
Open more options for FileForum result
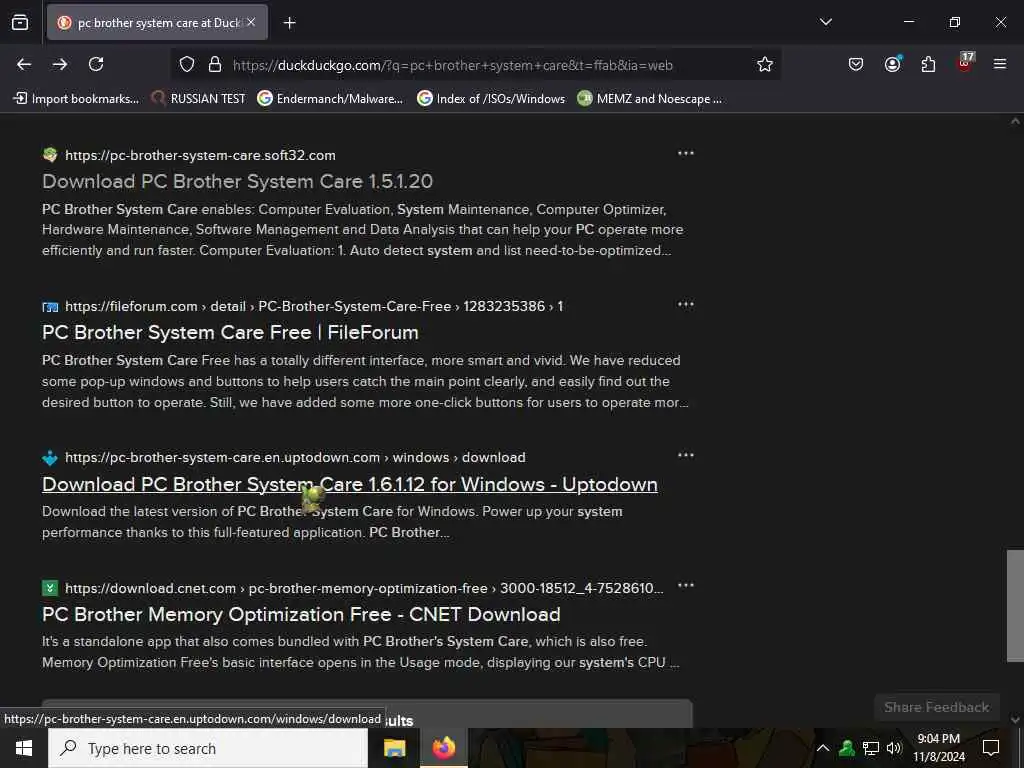(x=686, y=304)
